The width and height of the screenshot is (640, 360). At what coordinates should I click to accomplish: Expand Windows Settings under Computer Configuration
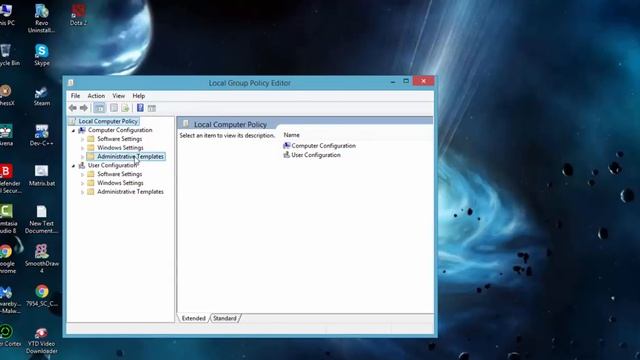click(82, 148)
